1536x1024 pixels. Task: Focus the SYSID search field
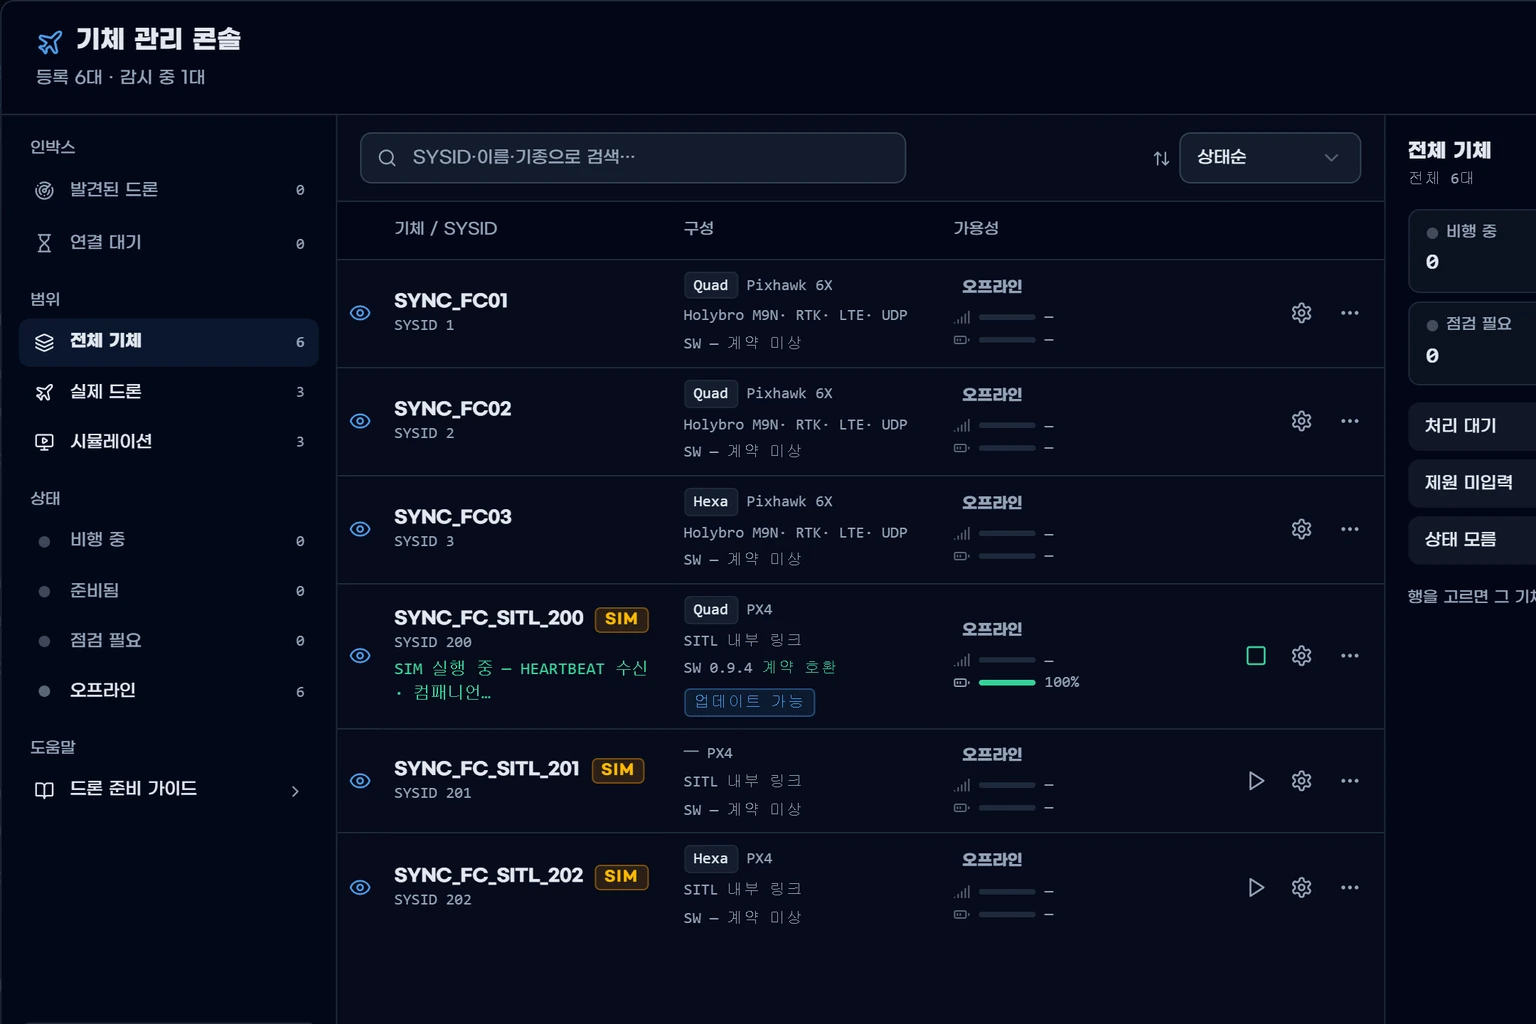click(x=633, y=158)
